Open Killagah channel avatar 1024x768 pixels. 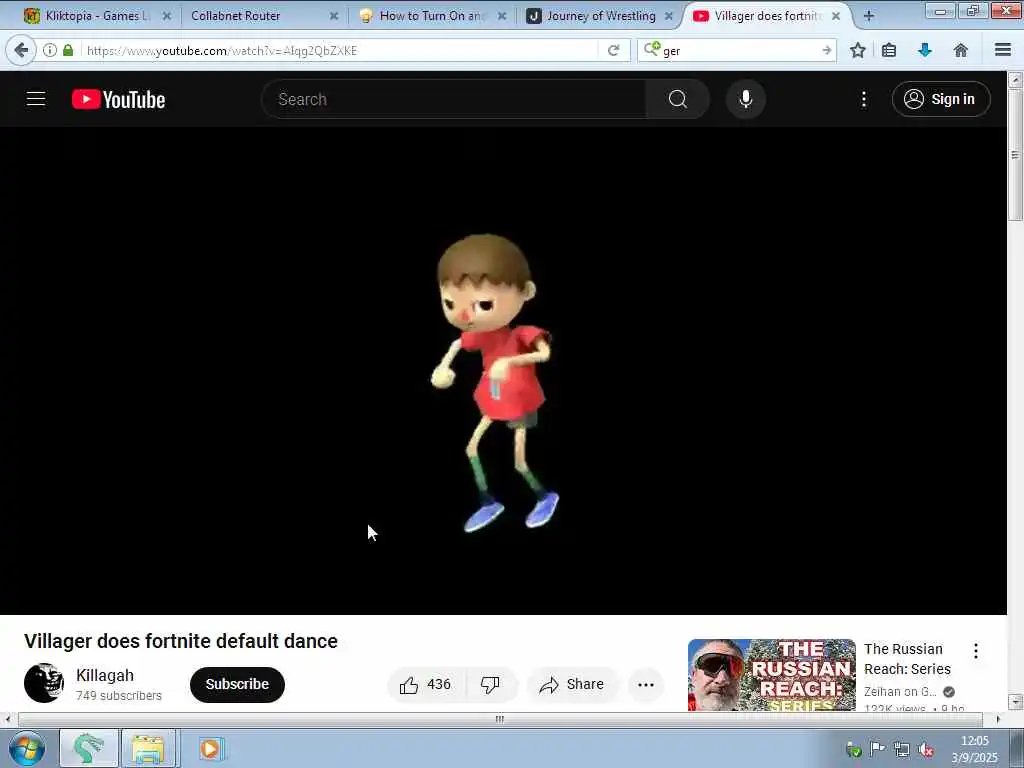44,682
